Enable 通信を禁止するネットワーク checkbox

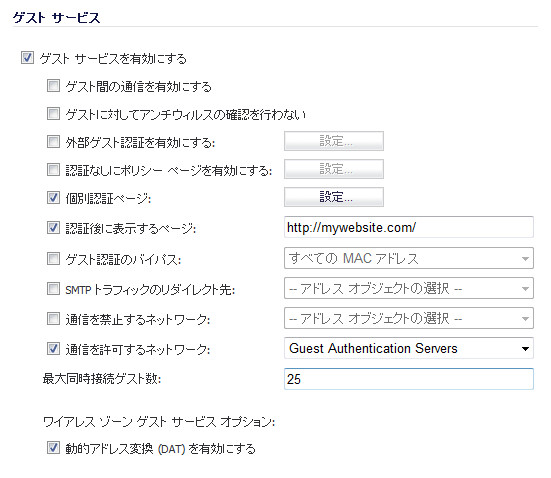53,319
